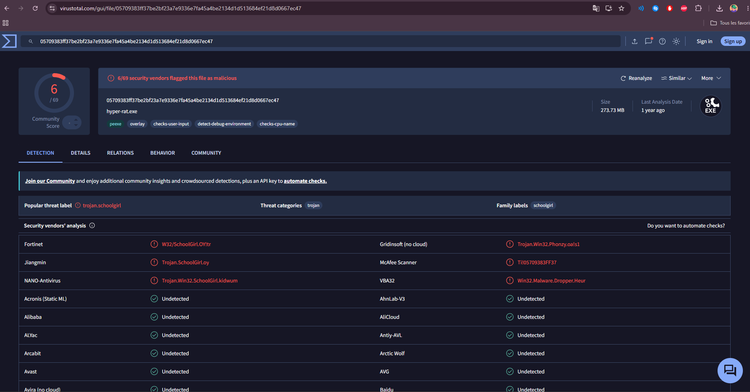Click the detect-debug-environment tag

tap(224, 124)
